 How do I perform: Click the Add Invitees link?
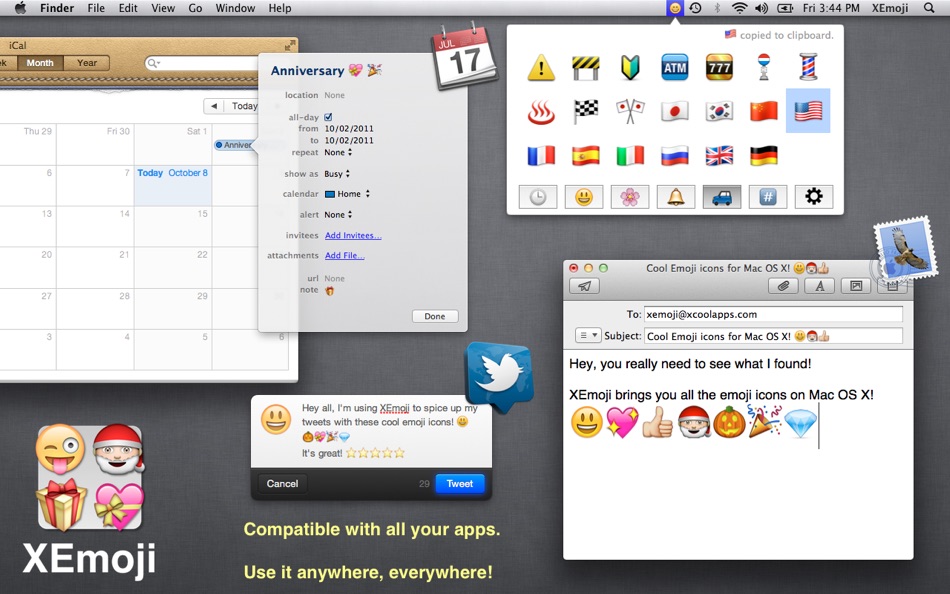pos(353,235)
